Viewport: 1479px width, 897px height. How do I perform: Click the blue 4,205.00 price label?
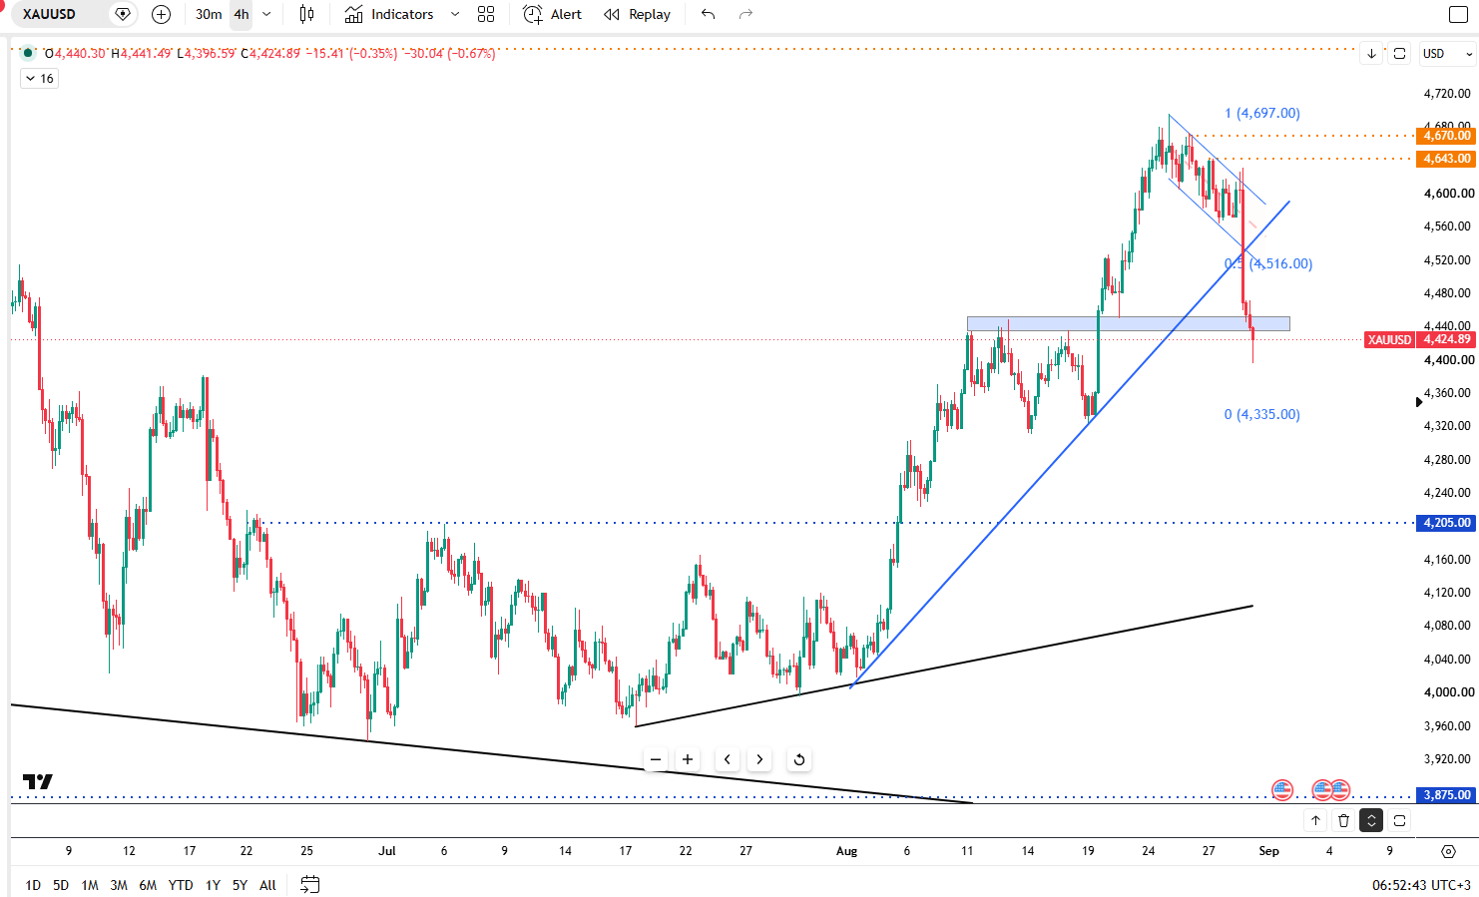[1446, 522]
